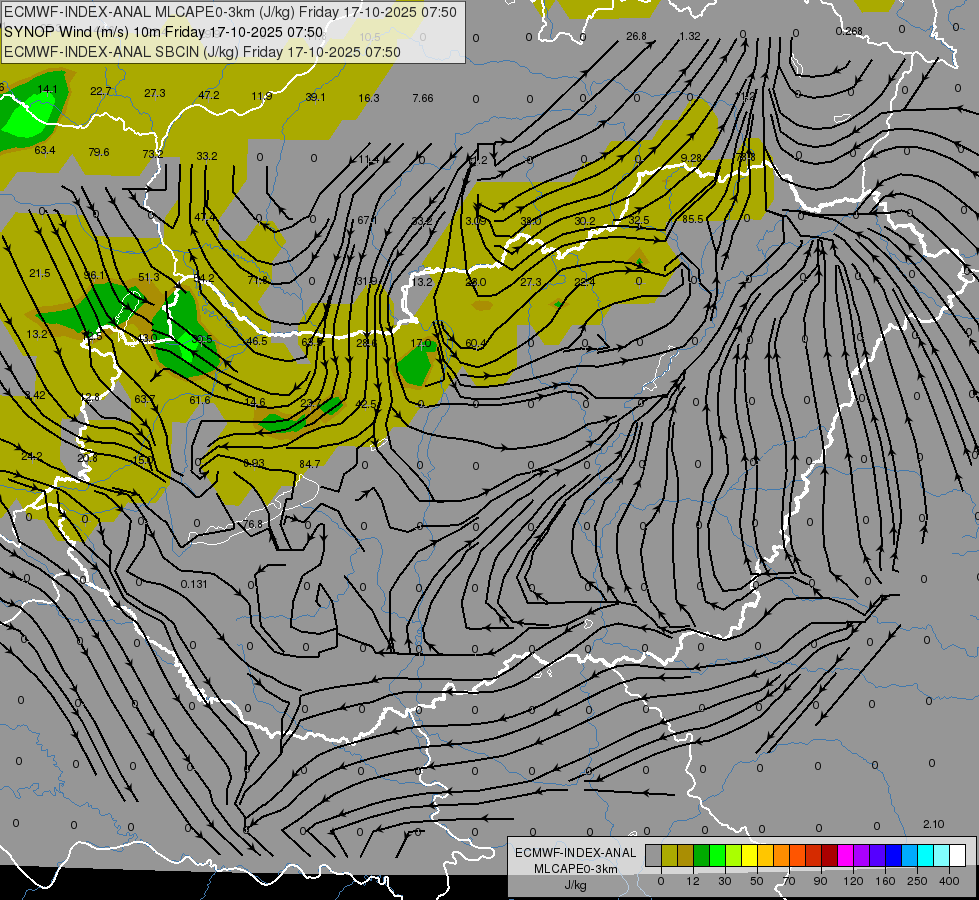Select the yellow legend color swatch
Viewport: 979px width, 900px height.
[x=749, y=856]
